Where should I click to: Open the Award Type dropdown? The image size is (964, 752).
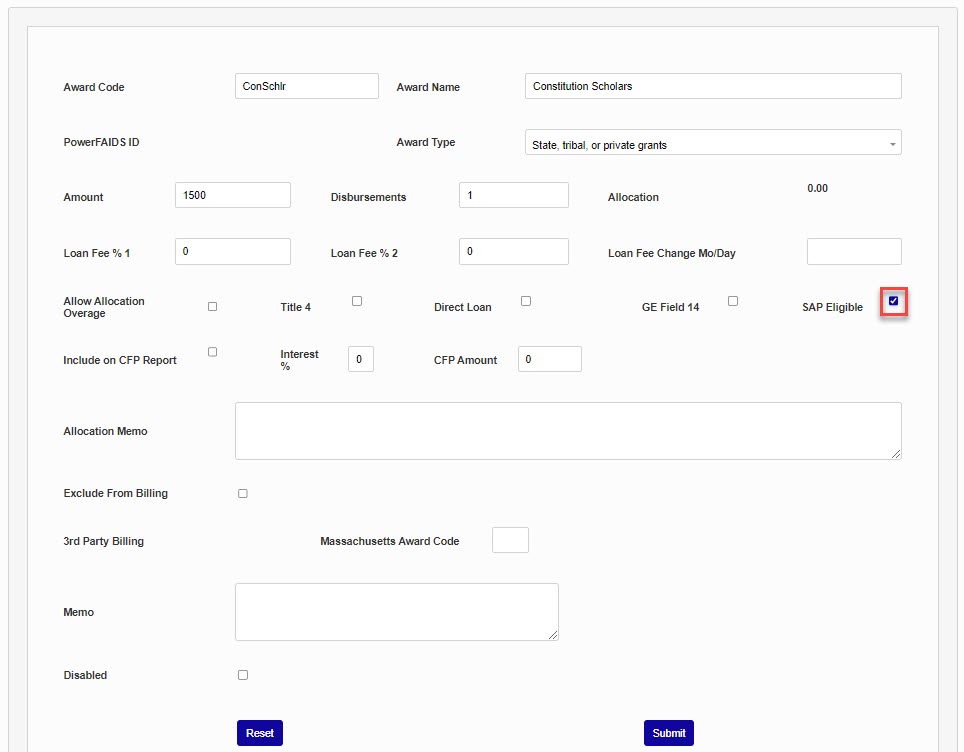tap(712, 143)
